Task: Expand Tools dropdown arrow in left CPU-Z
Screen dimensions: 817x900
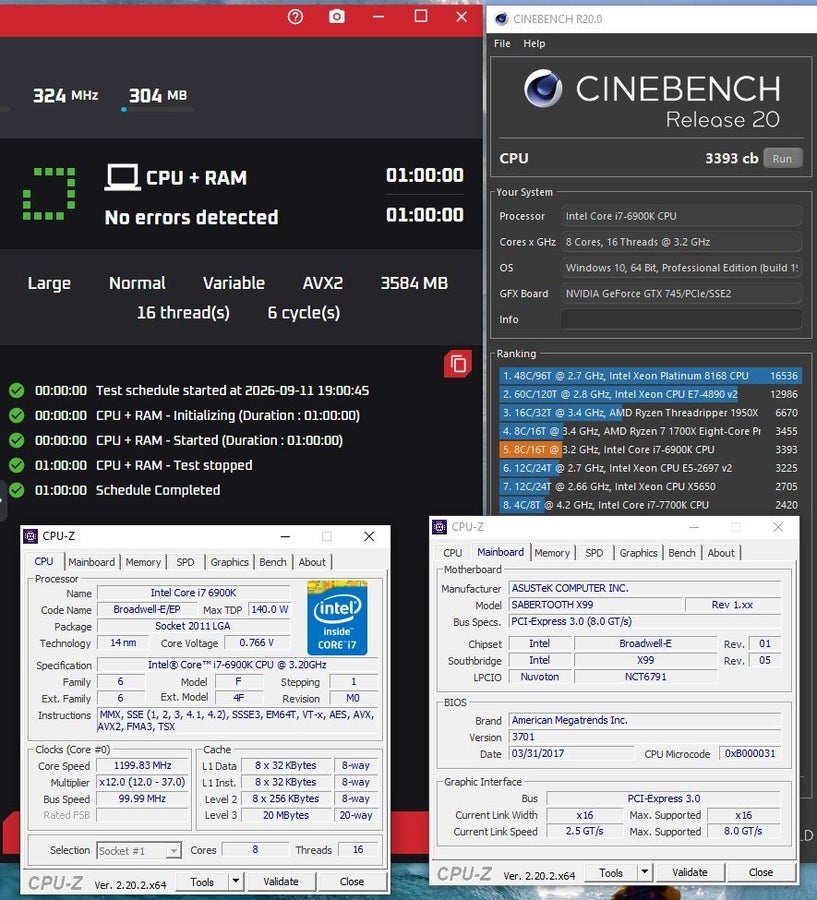Action: (x=235, y=882)
